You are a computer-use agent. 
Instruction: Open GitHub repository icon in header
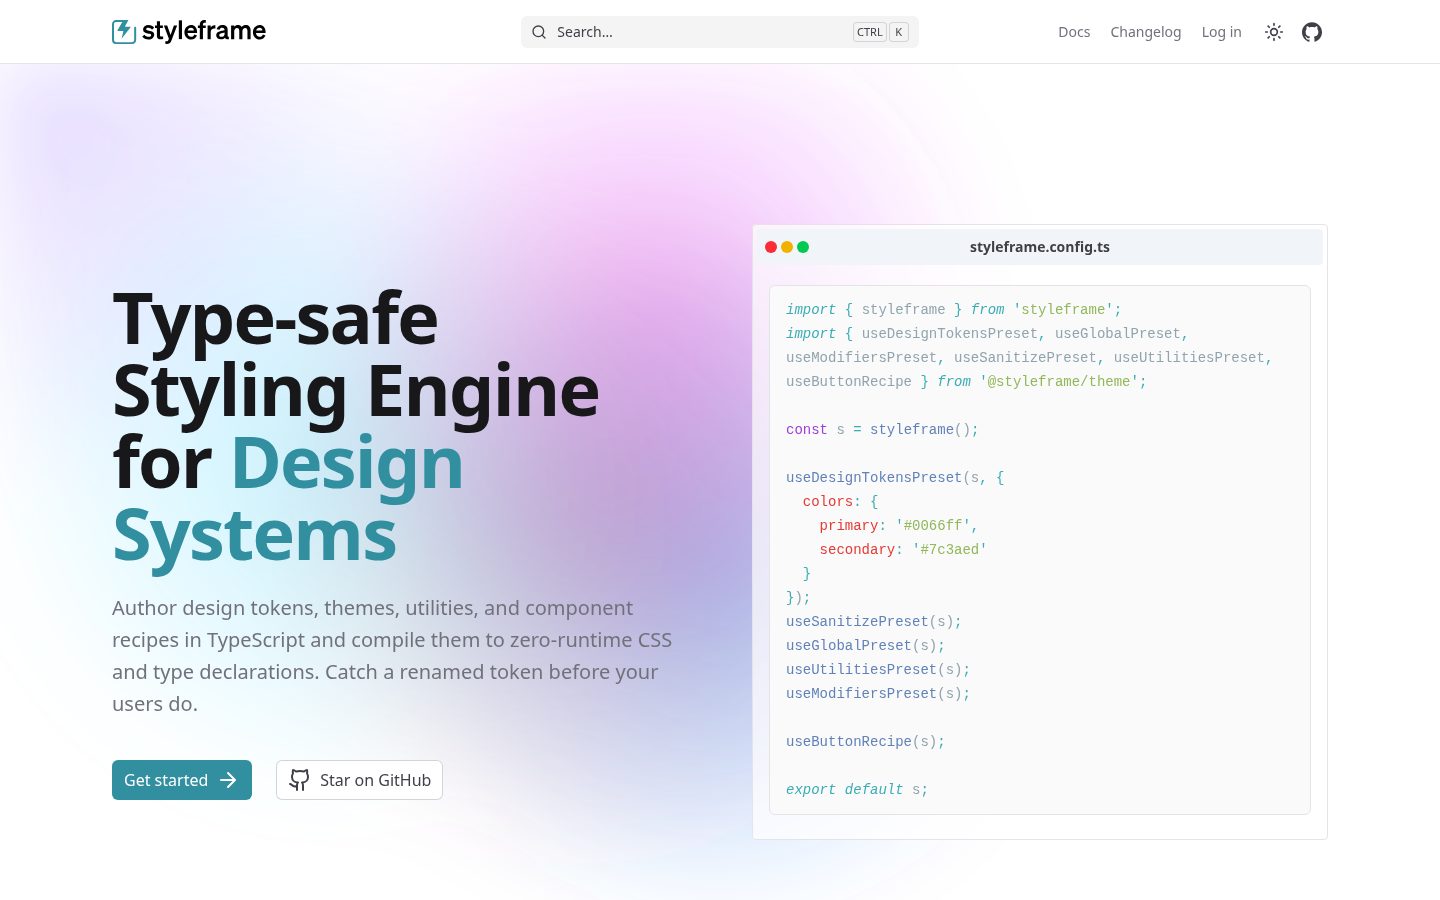1312,32
